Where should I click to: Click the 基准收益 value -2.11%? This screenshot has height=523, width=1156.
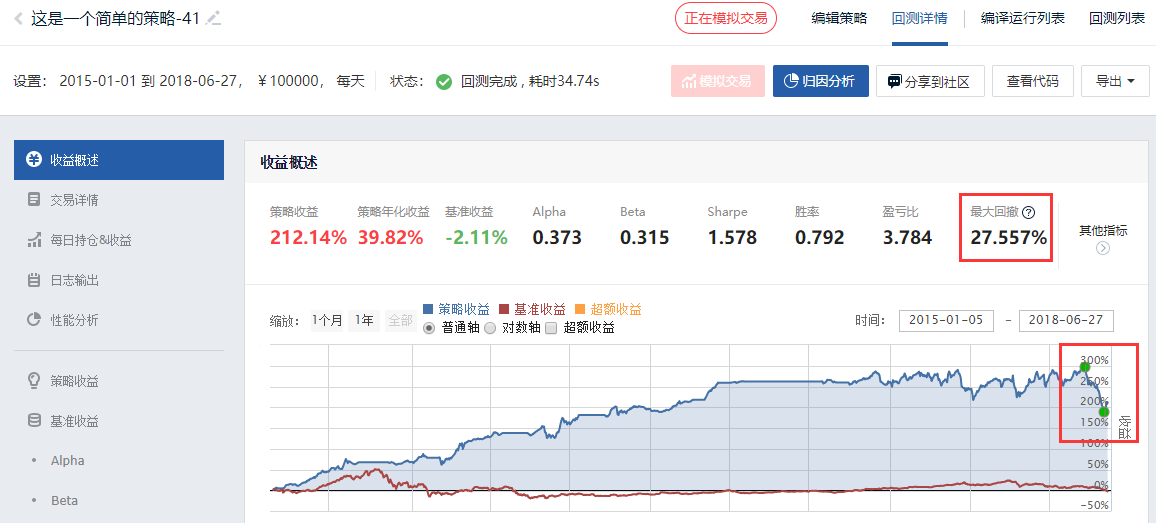(476, 238)
